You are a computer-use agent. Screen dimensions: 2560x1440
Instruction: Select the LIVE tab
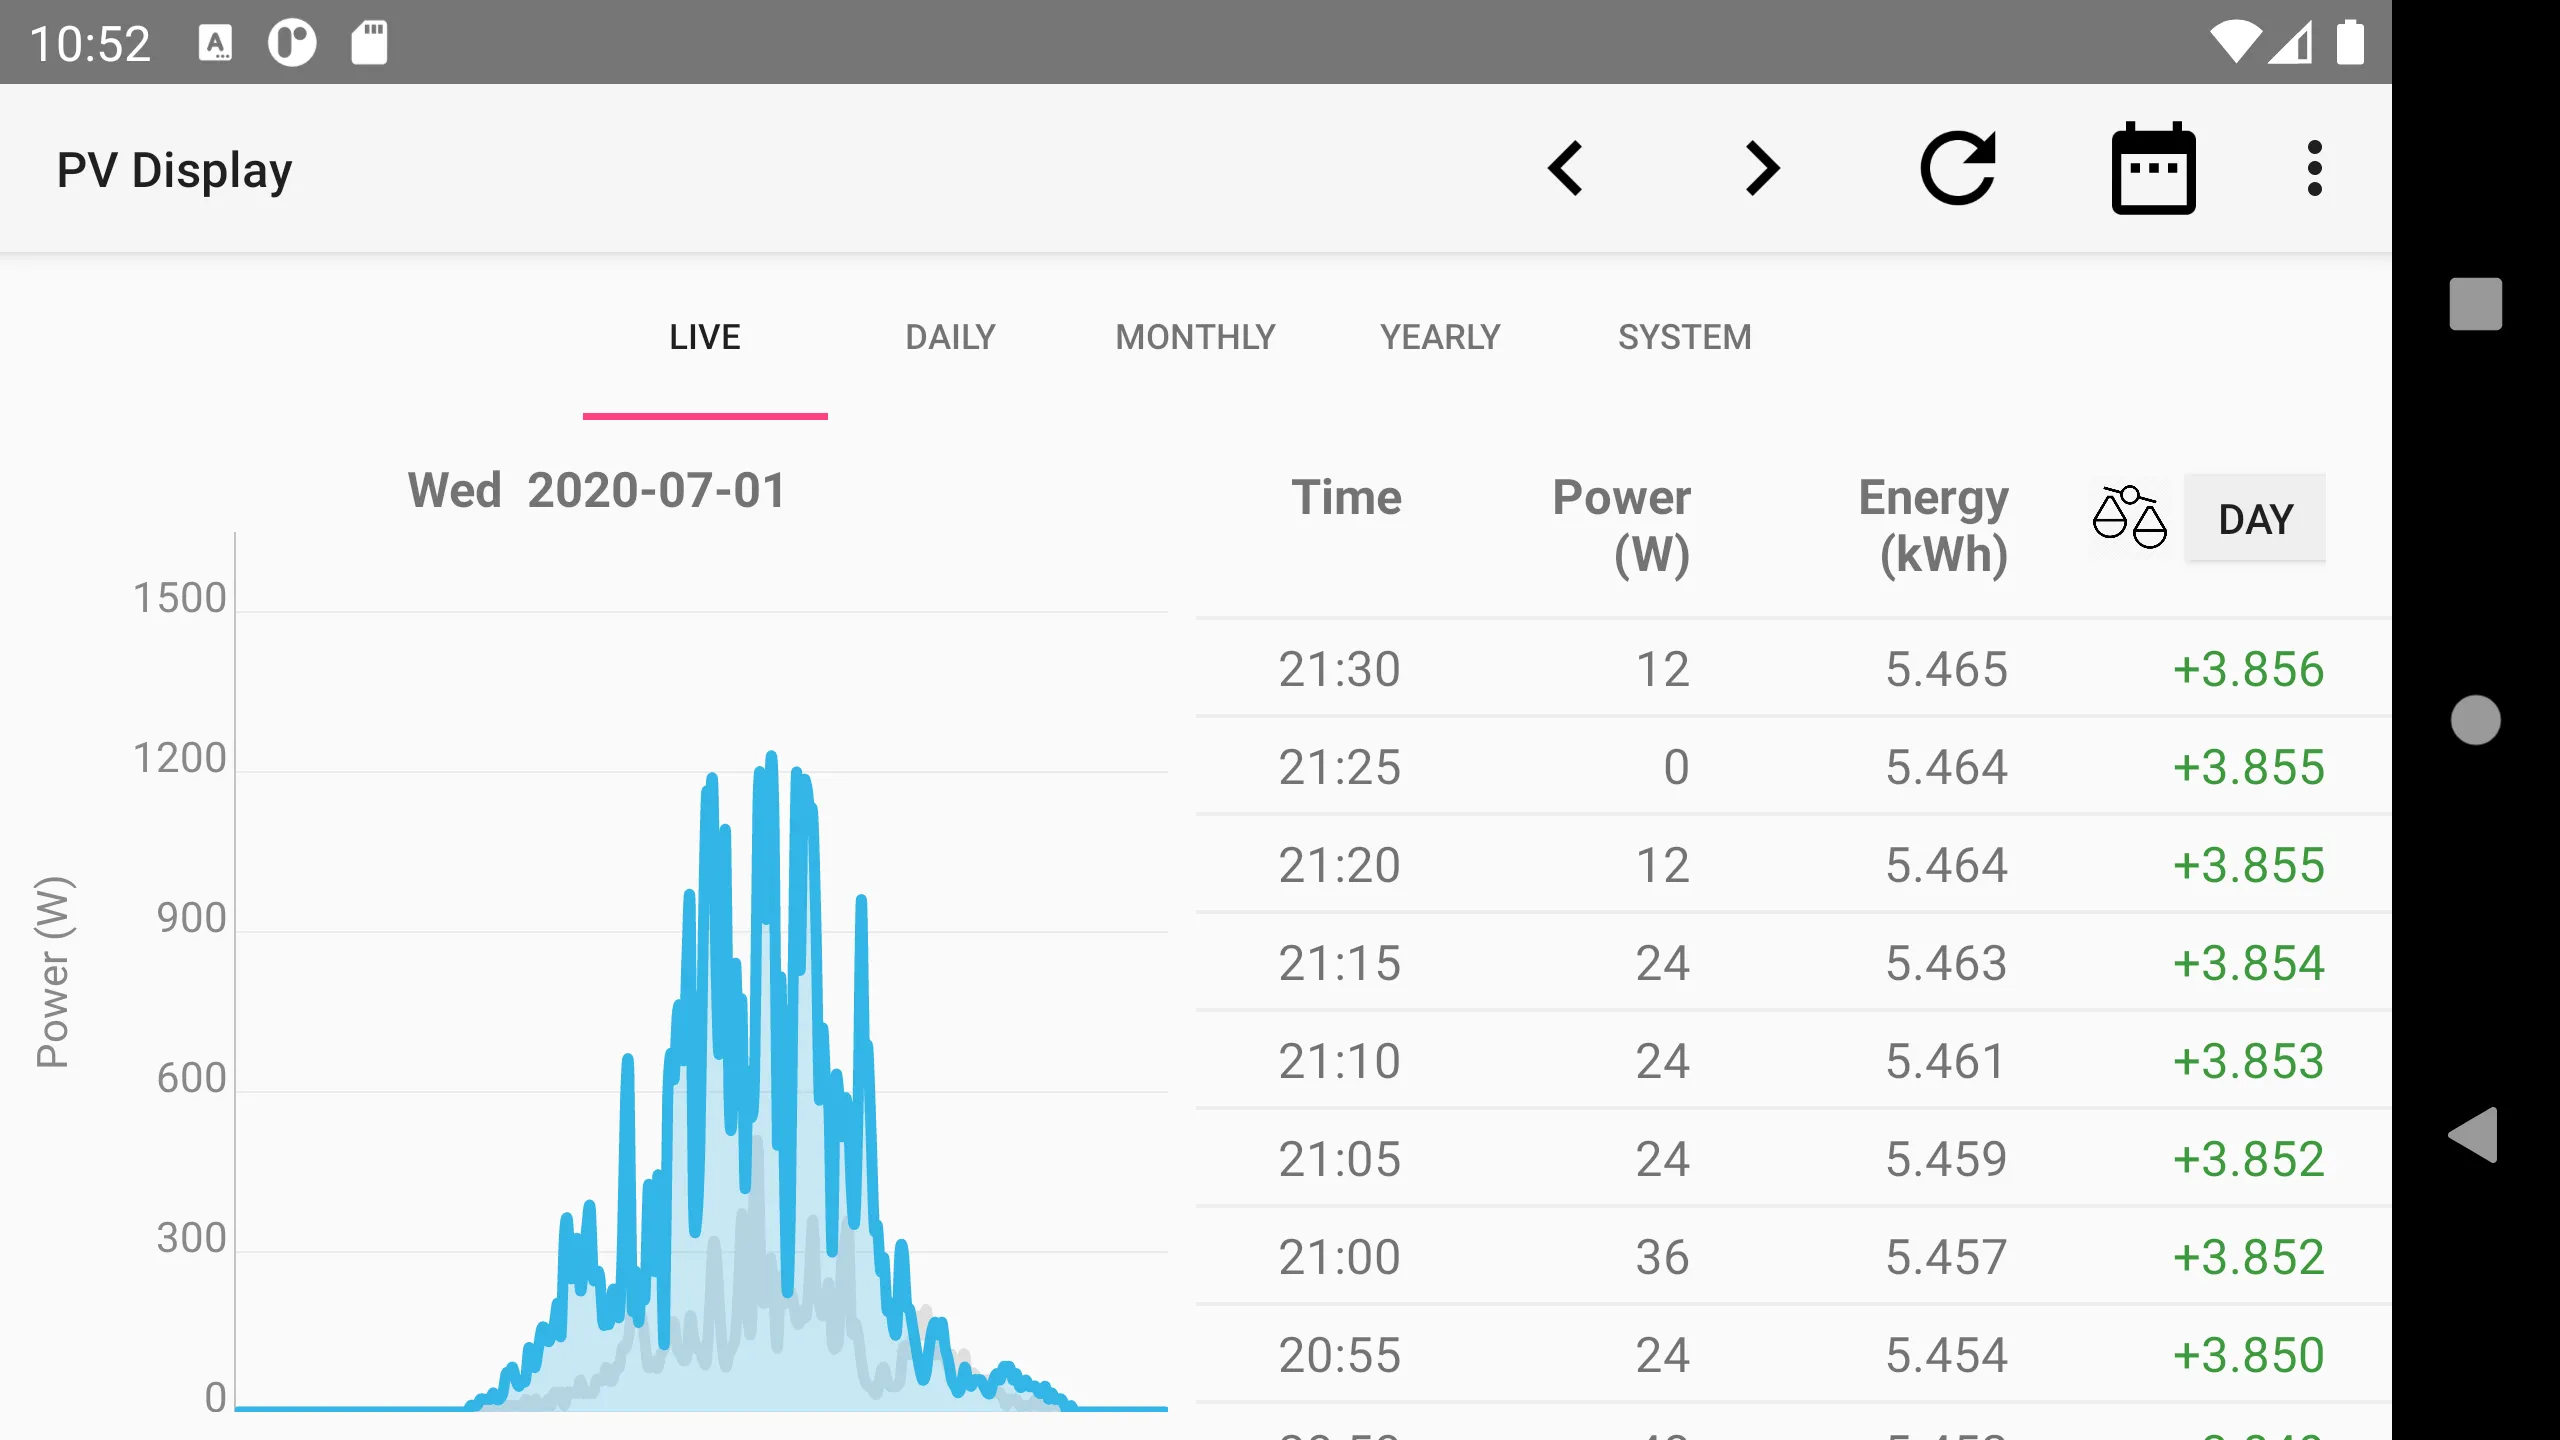(x=705, y=337)
